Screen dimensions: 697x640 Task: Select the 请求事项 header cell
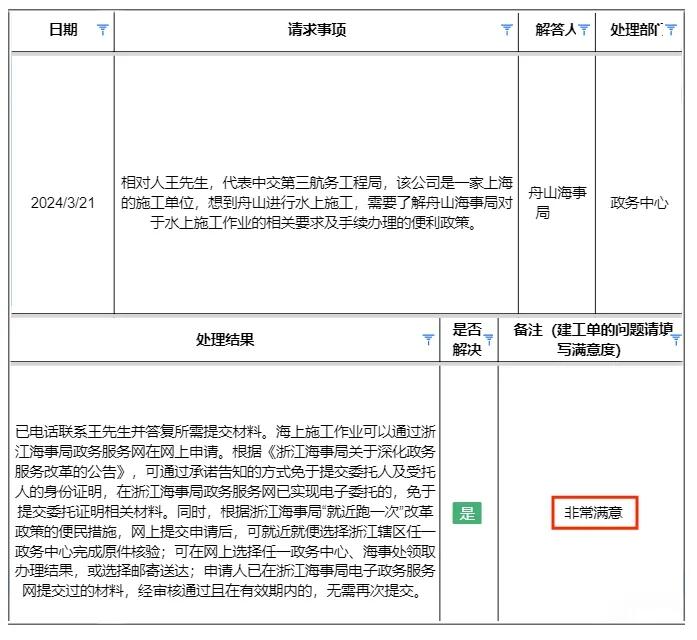tap(316, 30)
